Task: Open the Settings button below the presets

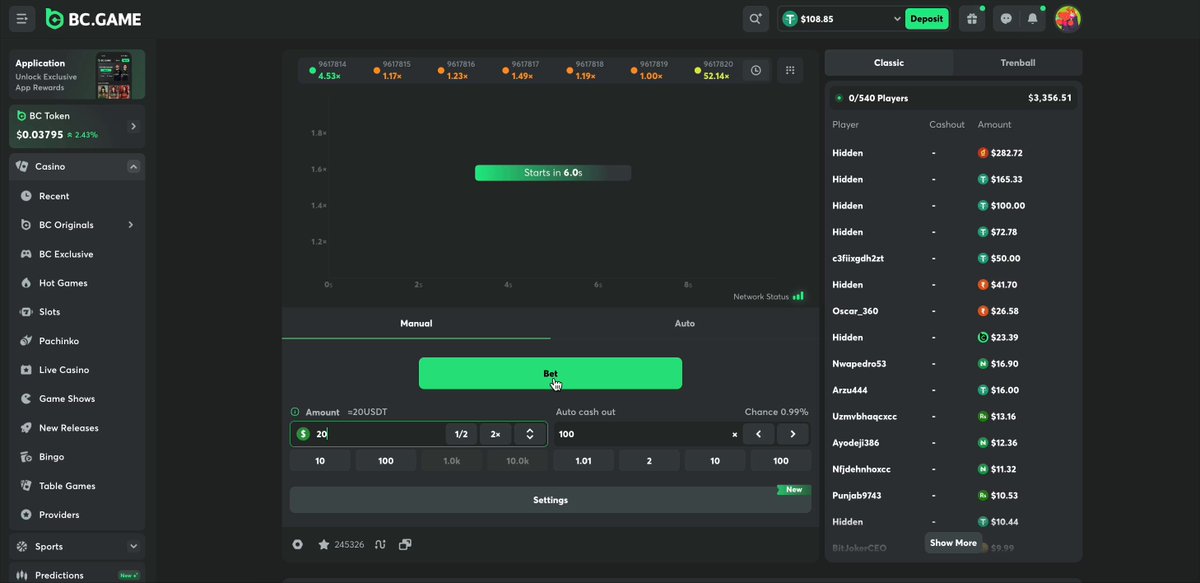Action: [x=550, y=500]
